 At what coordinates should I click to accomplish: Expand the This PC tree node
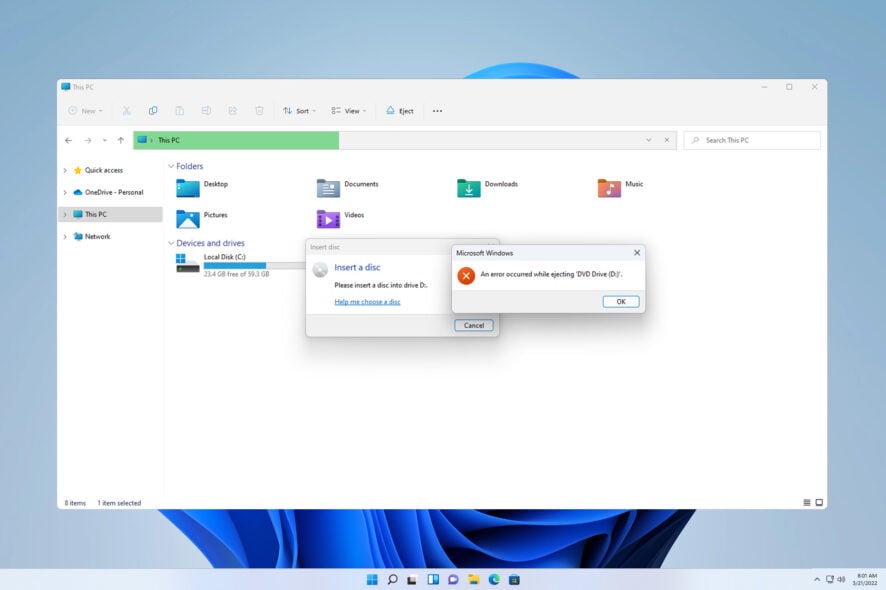65,214
